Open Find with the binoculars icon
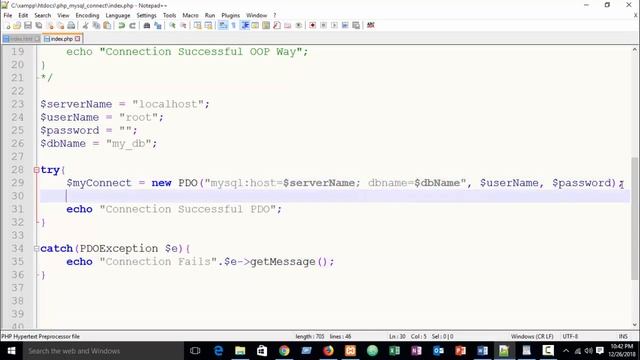Viewport: 640px width, 360px height. (147, 25)
